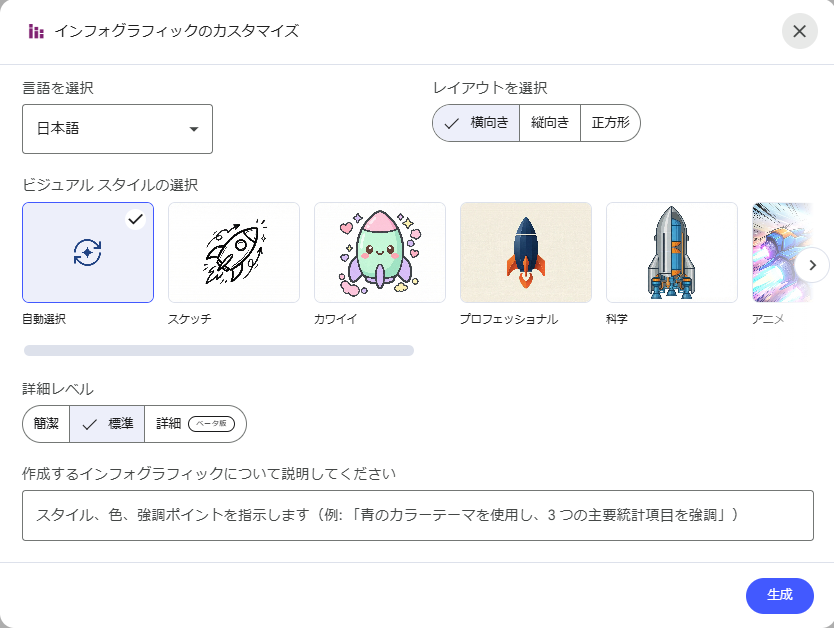Click the checkmark on the selected 自動選択 style
The width and height of the screenshot is (834, 628).
pos(137,219)
